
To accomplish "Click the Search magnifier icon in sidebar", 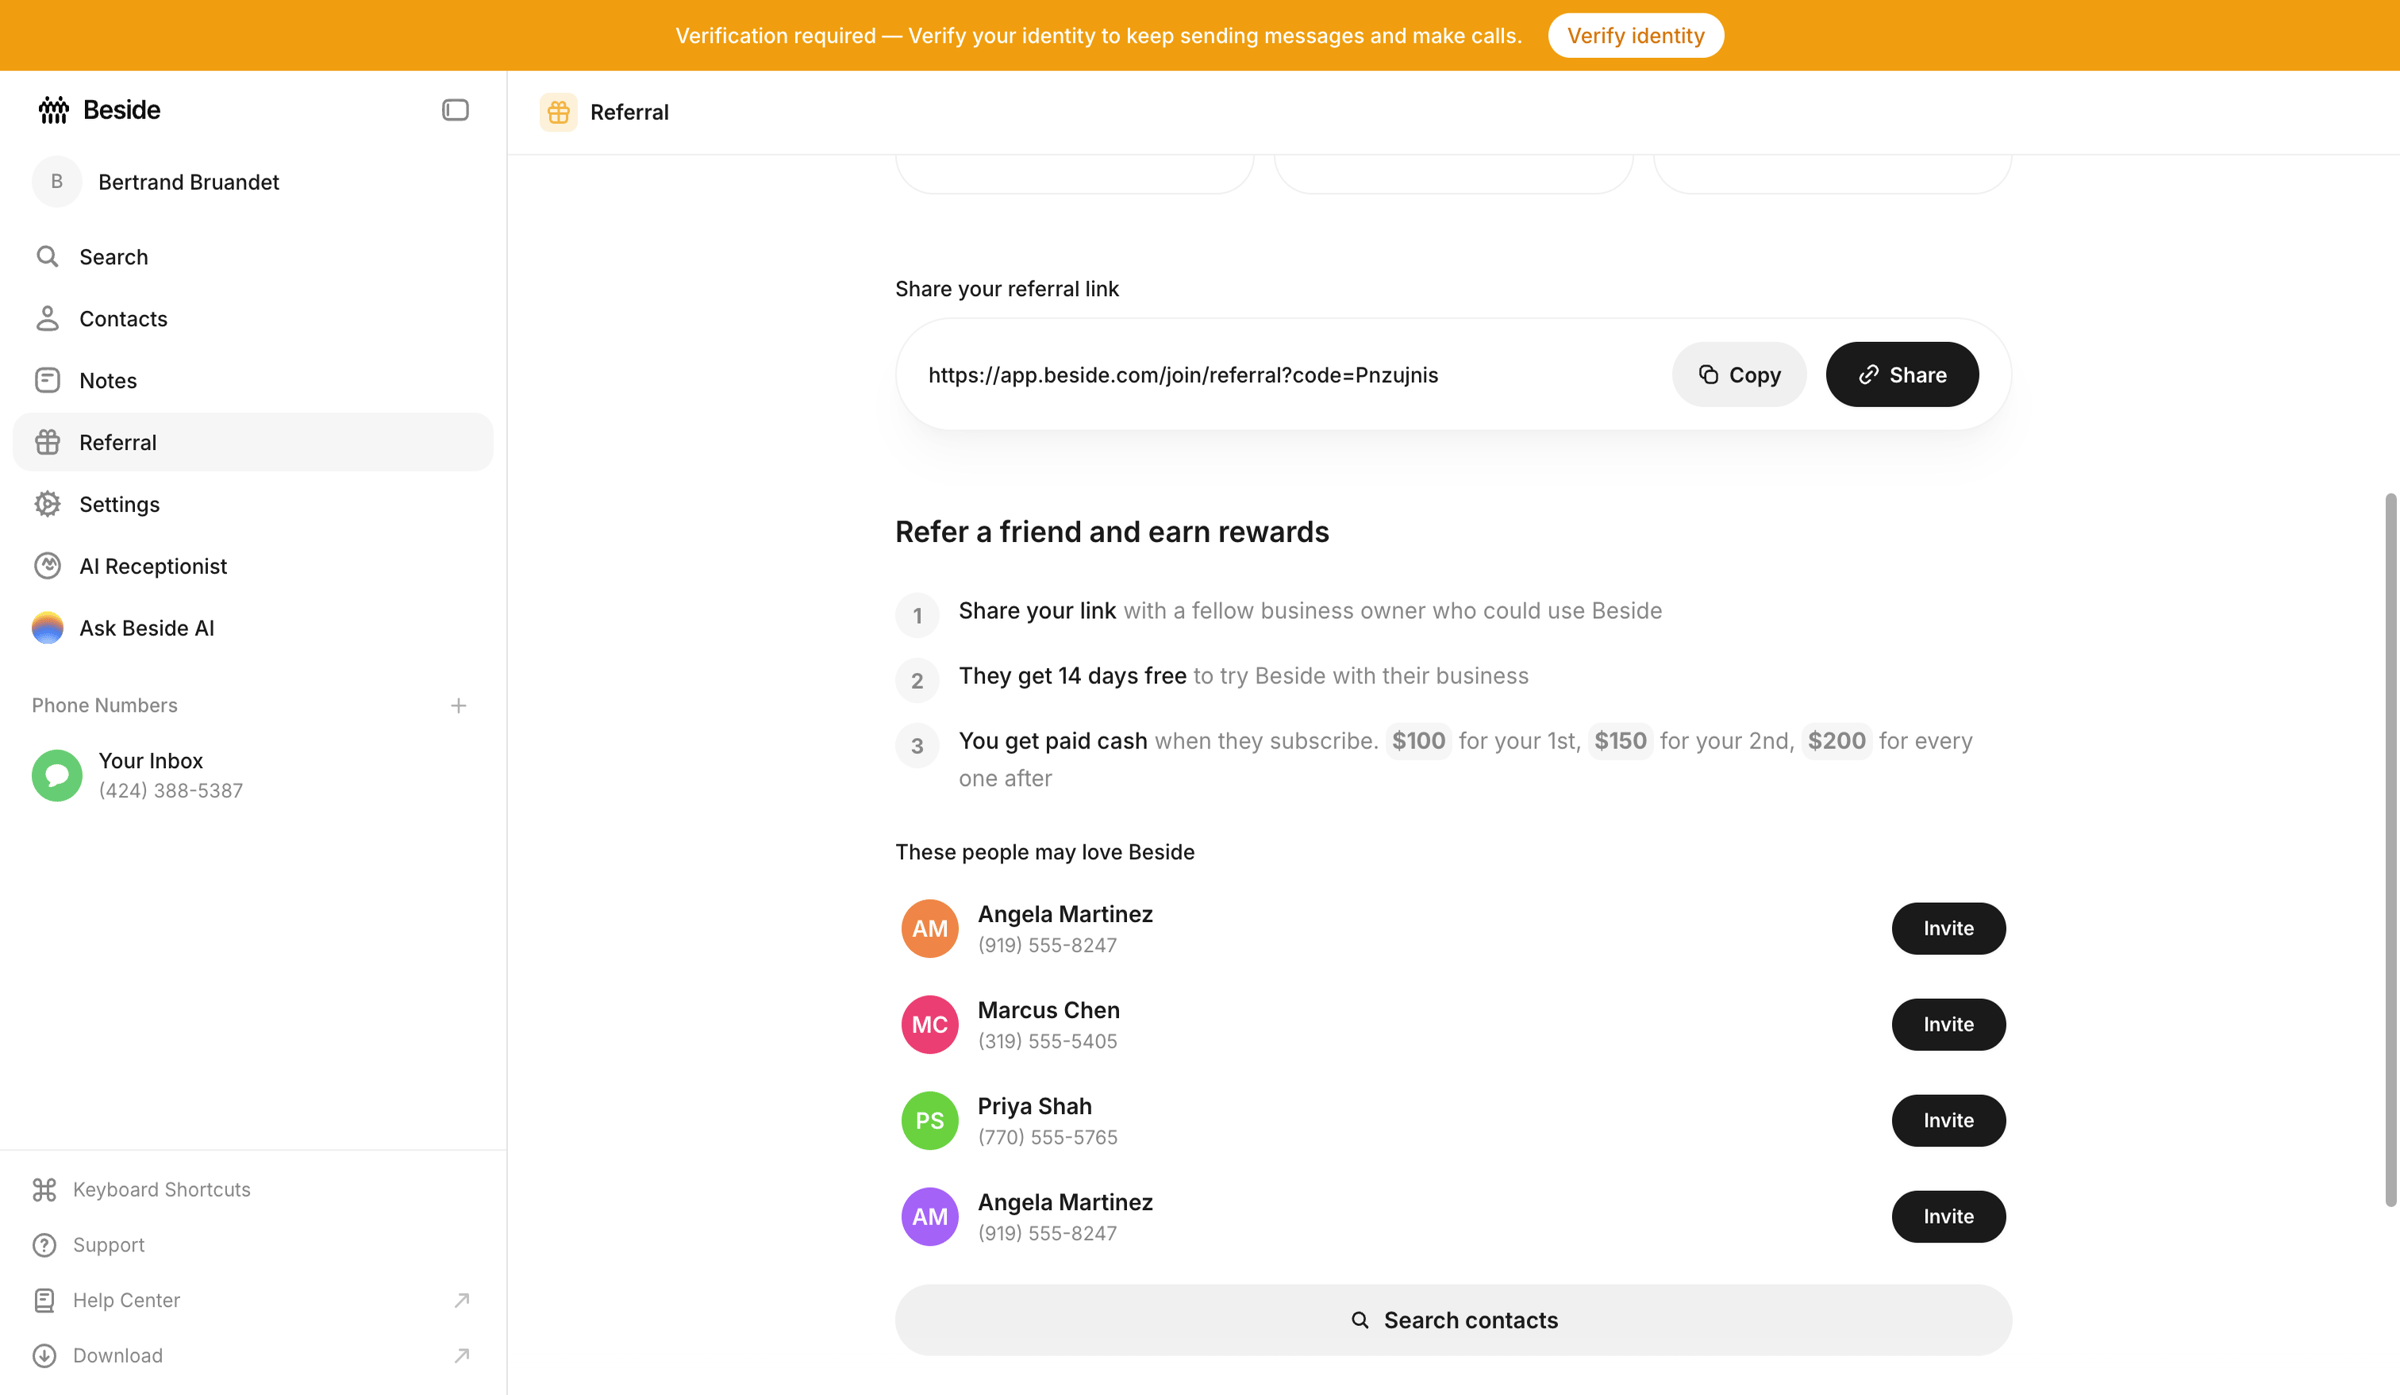I will coord(47,257).
